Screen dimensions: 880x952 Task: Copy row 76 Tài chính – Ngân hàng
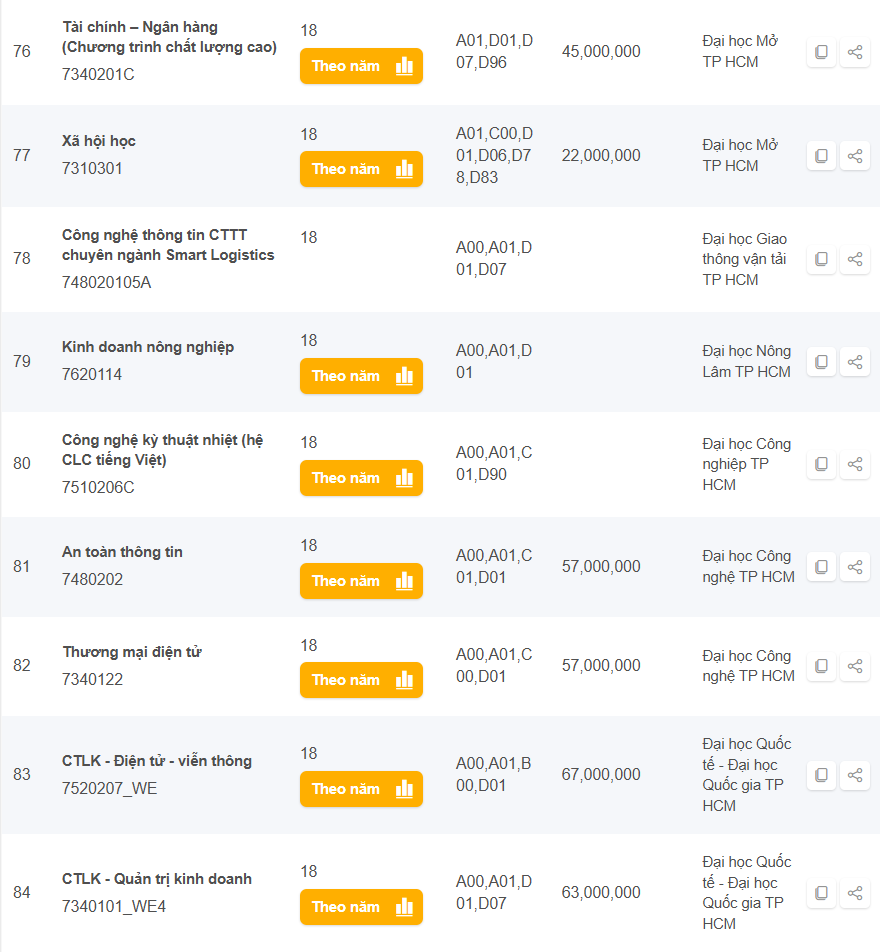click(x=821, y=52)
